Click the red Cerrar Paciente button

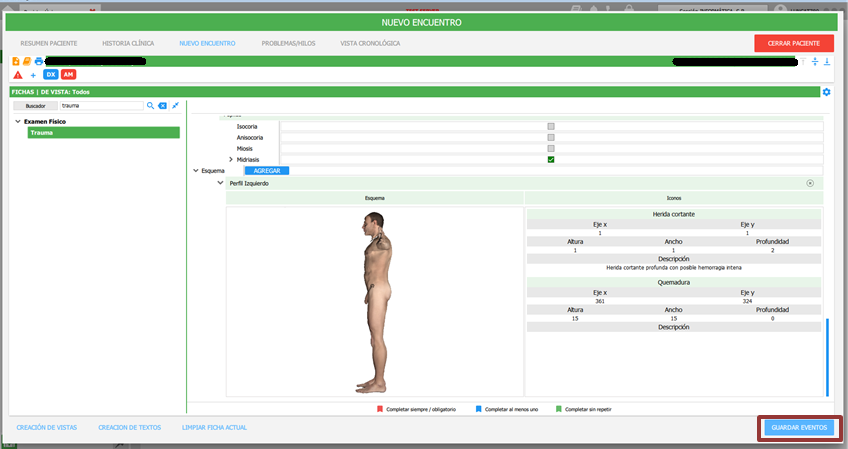tap(793, 44)
